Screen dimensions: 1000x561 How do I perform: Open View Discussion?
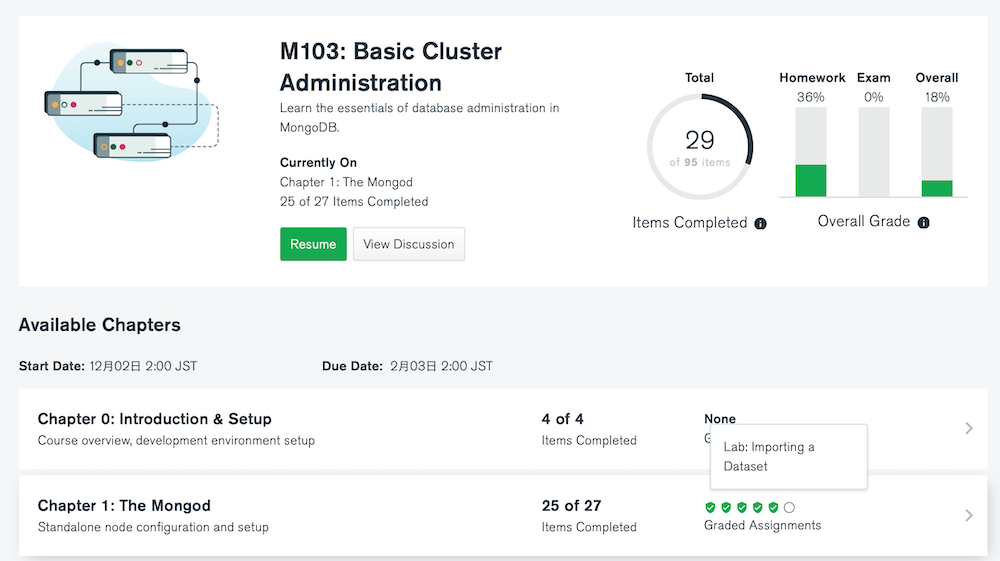tap(409, 244)
